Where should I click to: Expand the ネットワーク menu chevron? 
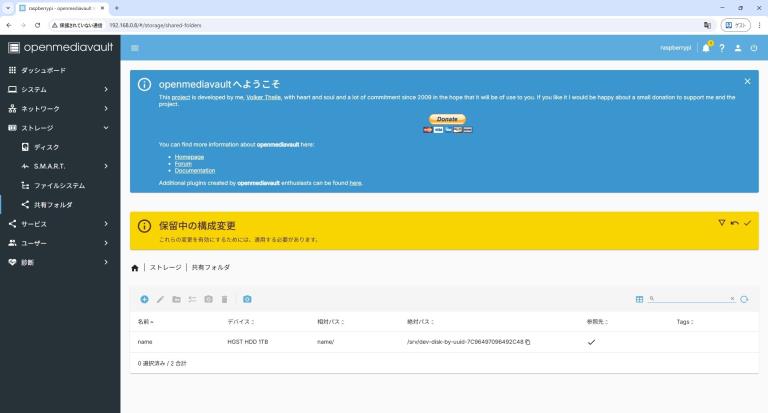106,108
